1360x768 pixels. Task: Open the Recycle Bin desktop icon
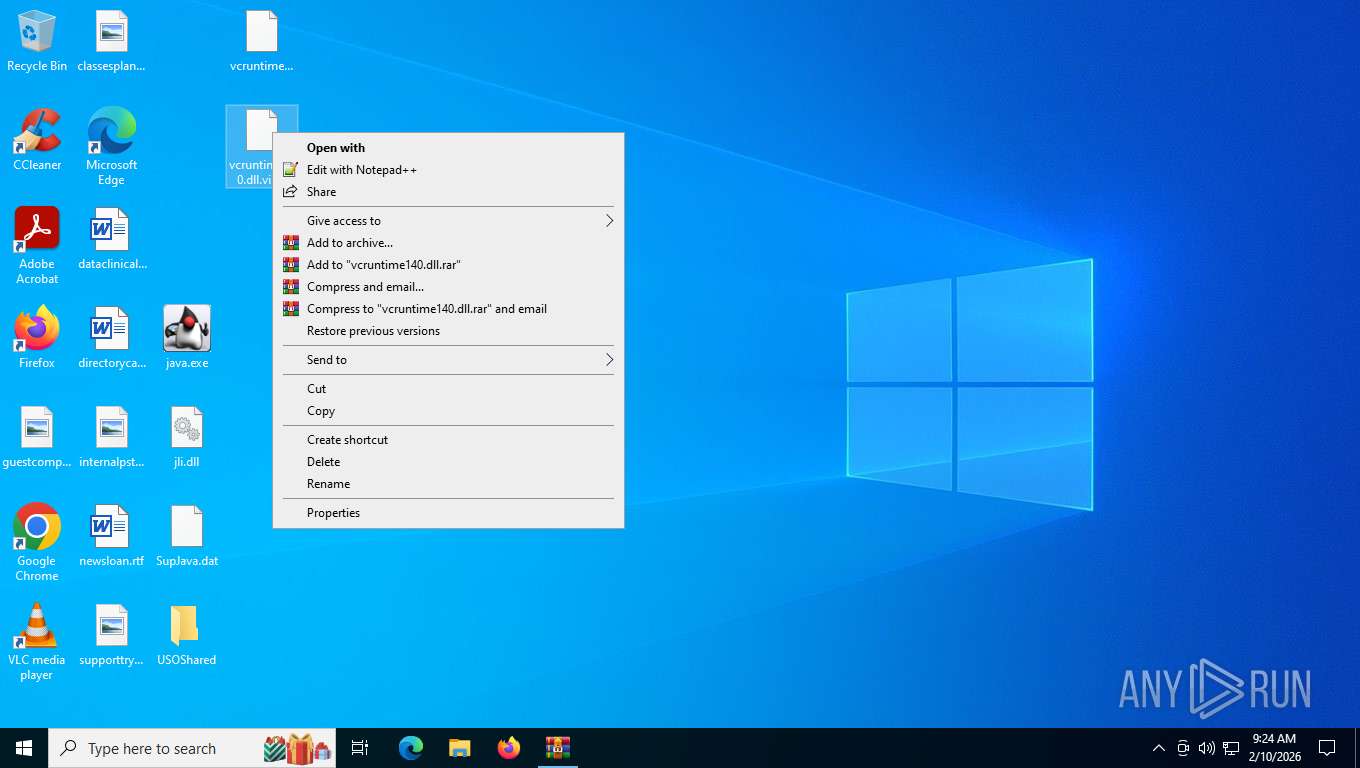pos(37,42)
